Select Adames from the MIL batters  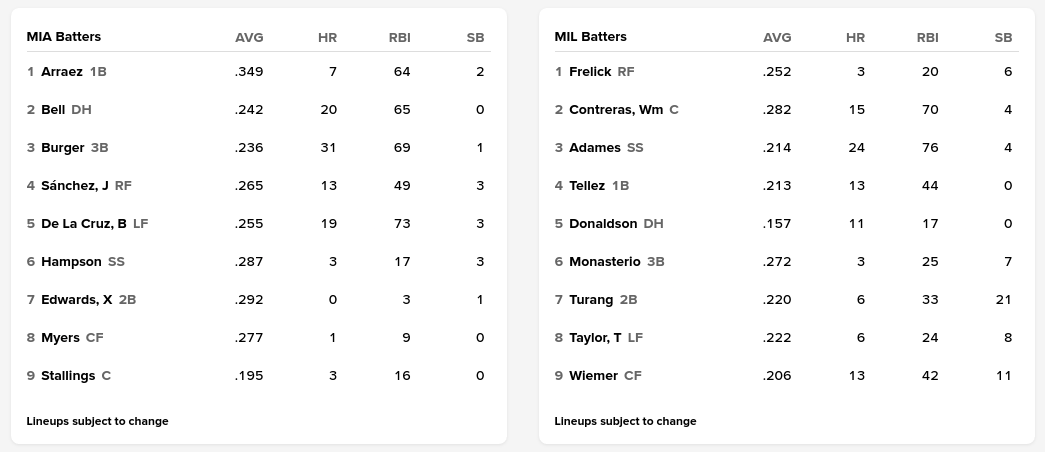point(595,148)
